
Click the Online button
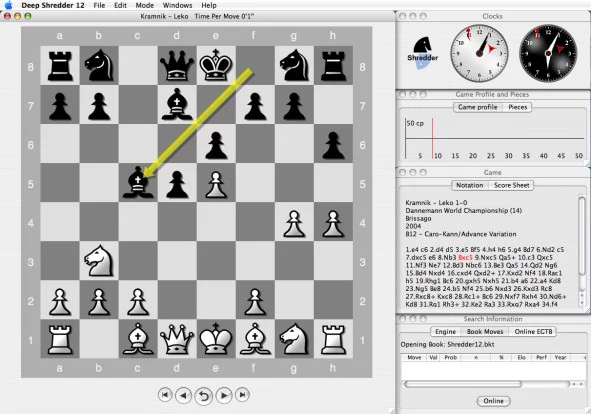click(x=493, y=401)
